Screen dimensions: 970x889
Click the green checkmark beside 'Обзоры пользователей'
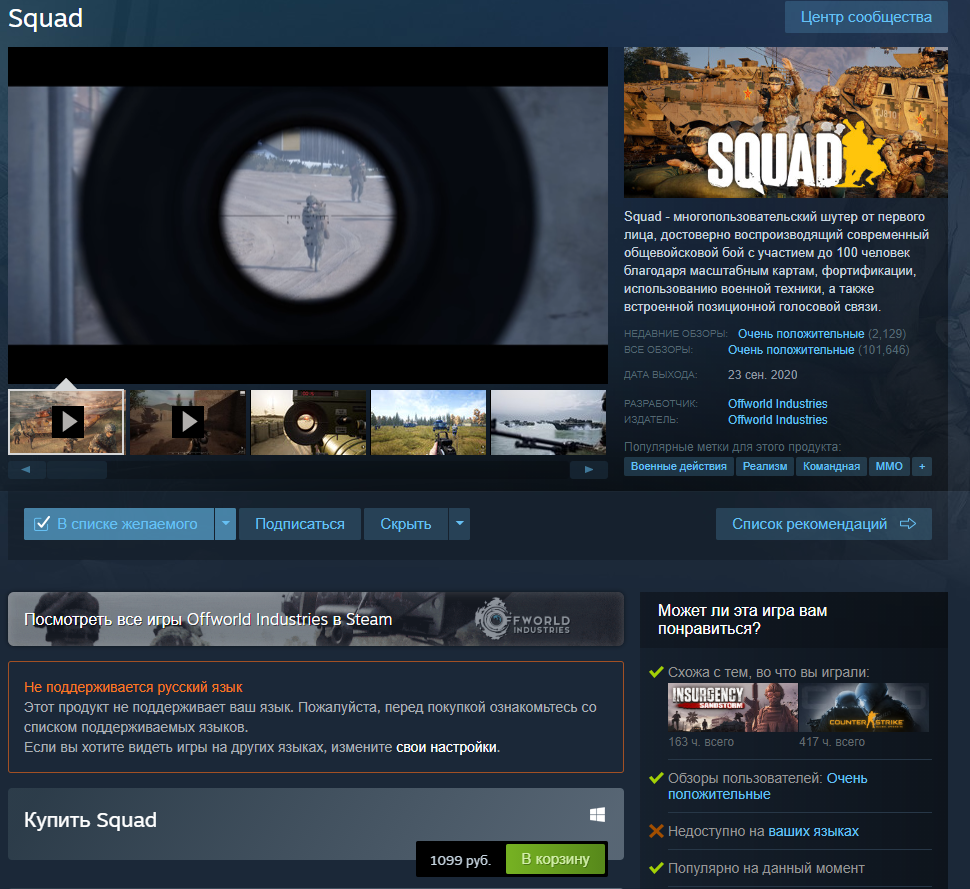[656, 778]
